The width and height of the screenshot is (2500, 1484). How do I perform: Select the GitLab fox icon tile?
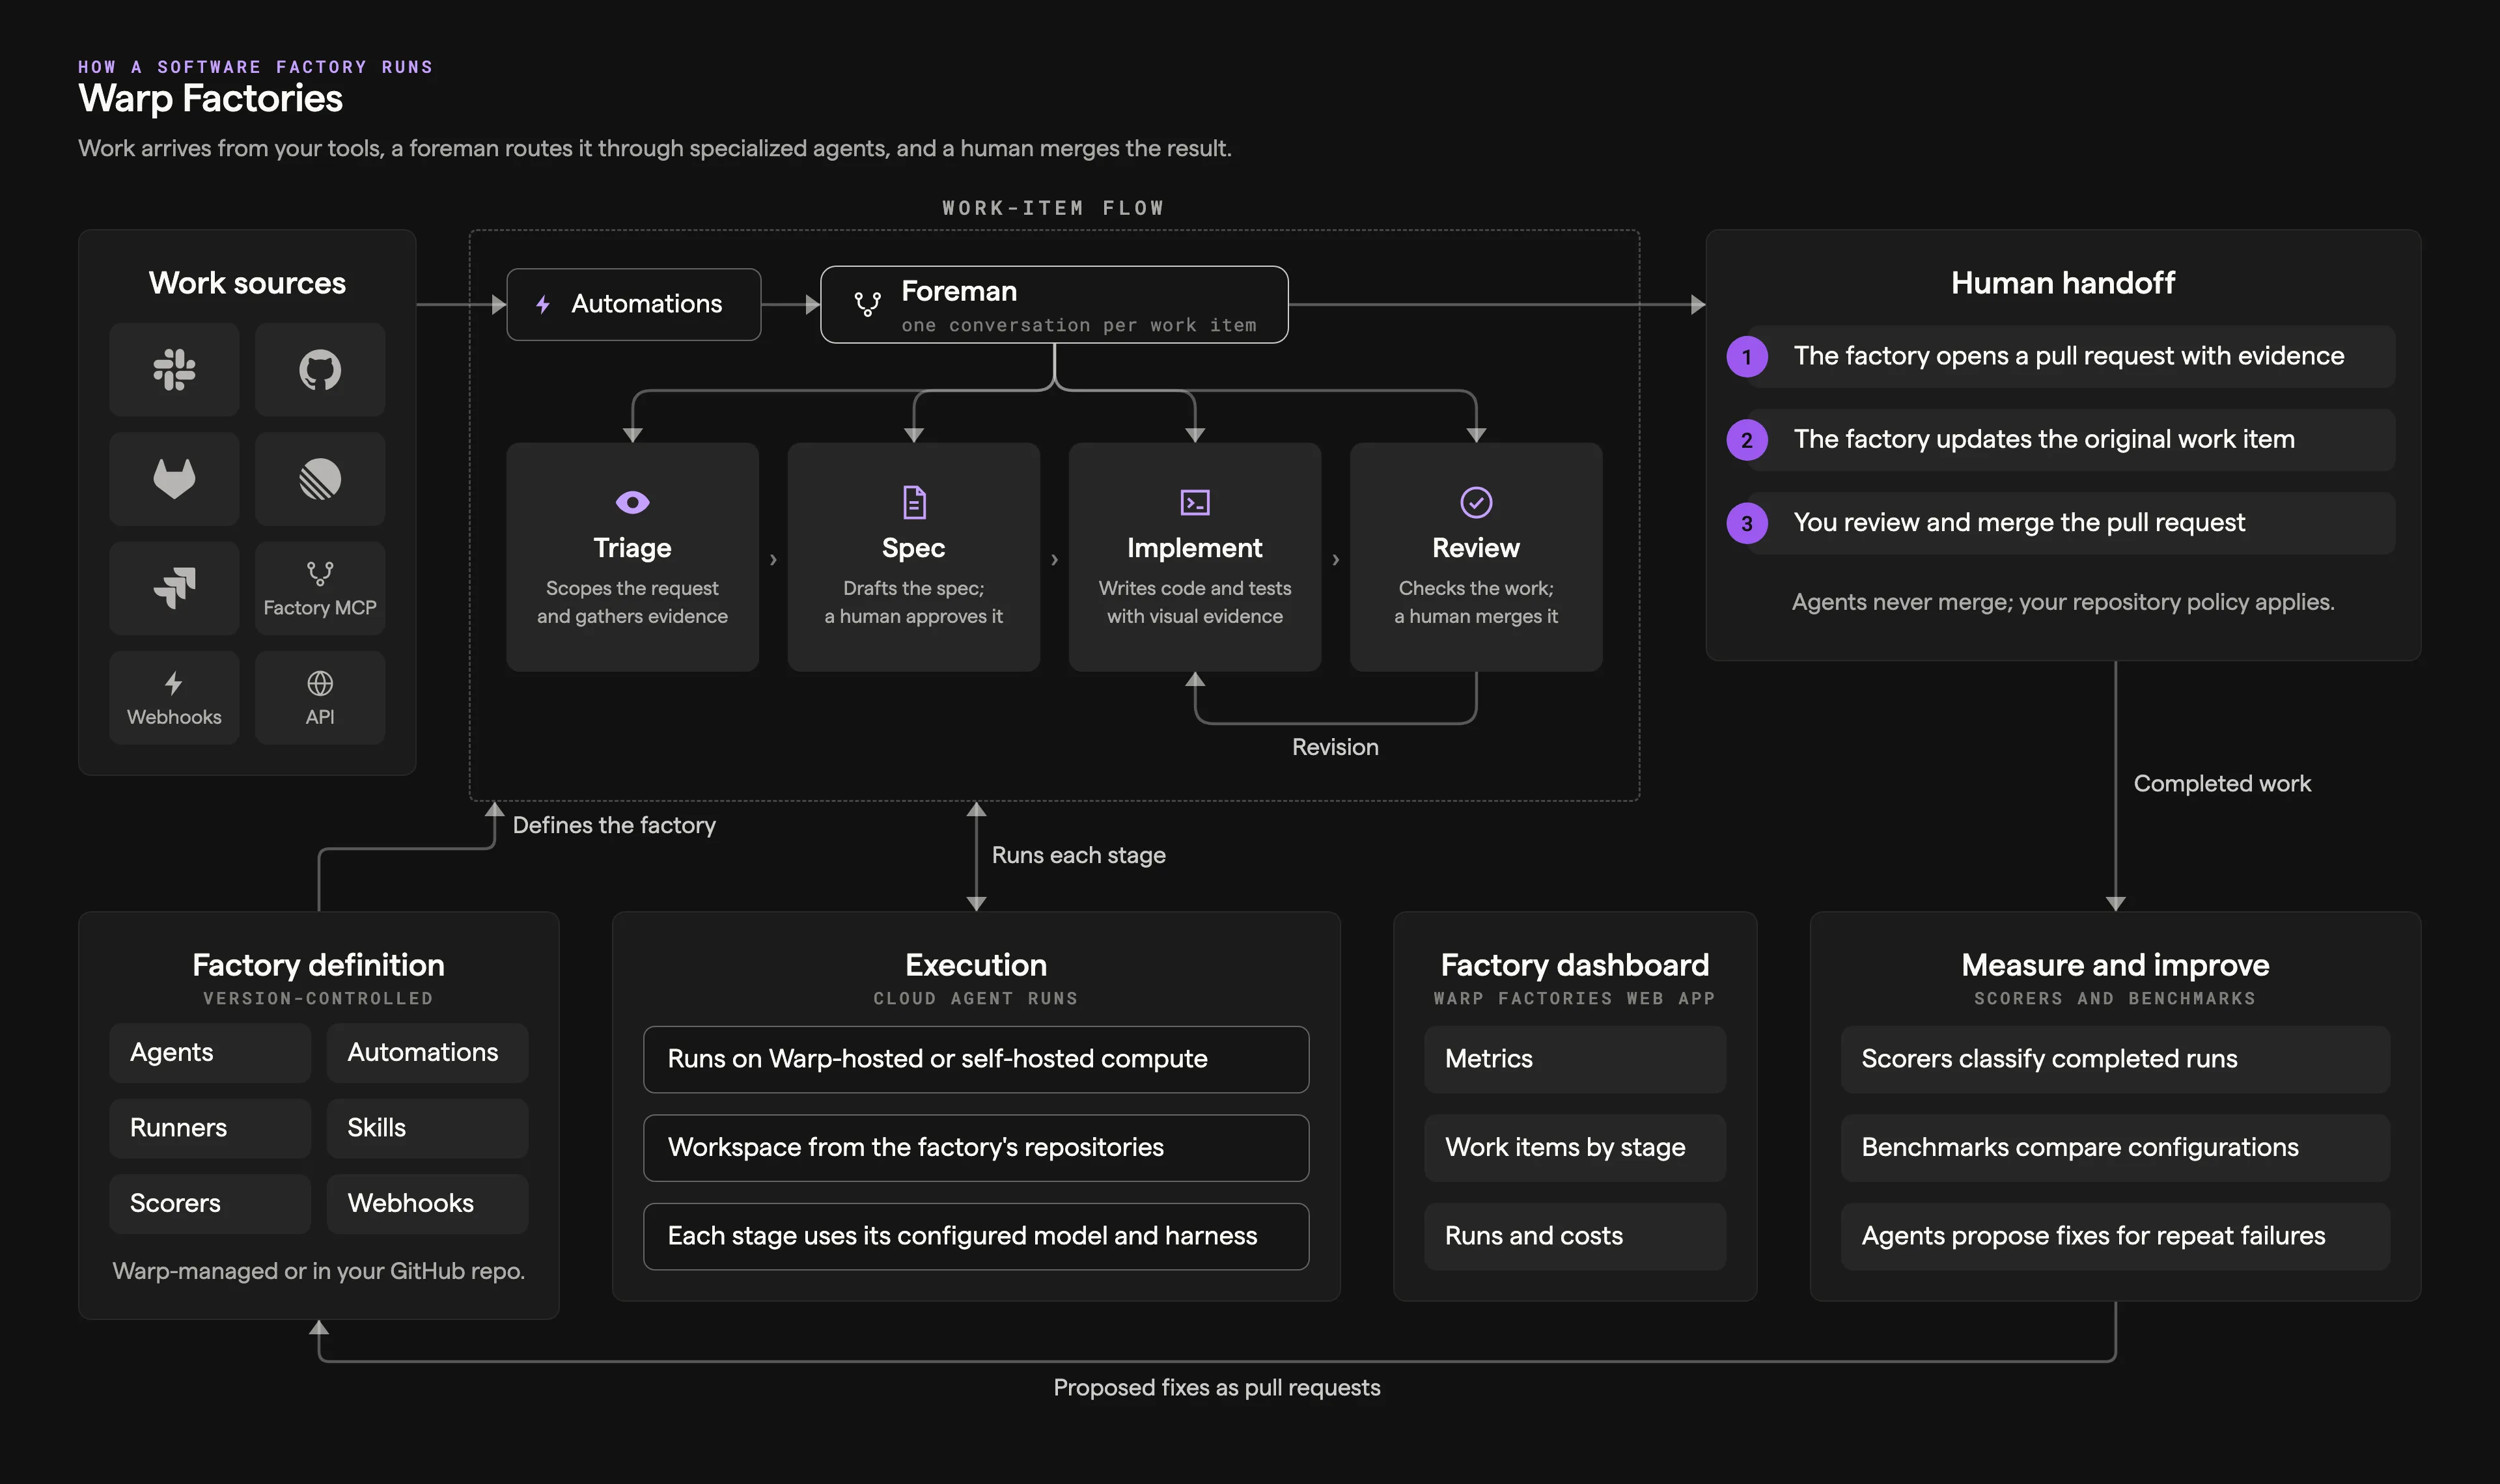pos(174,479)
